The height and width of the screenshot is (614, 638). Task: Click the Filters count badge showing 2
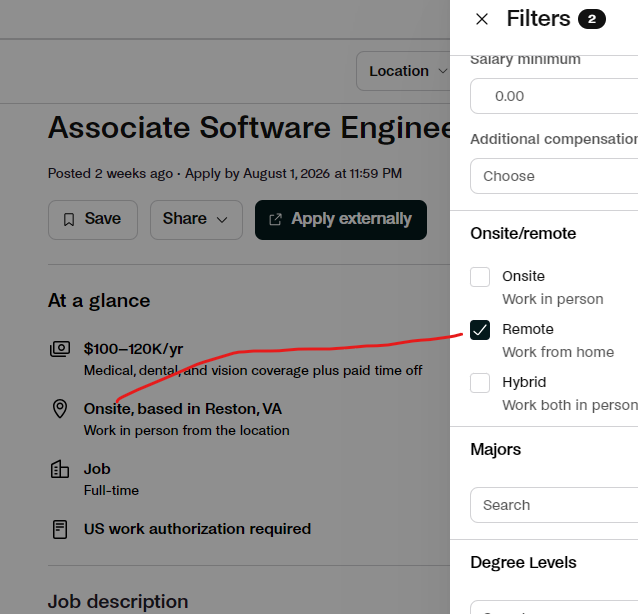tap(592, 19)
